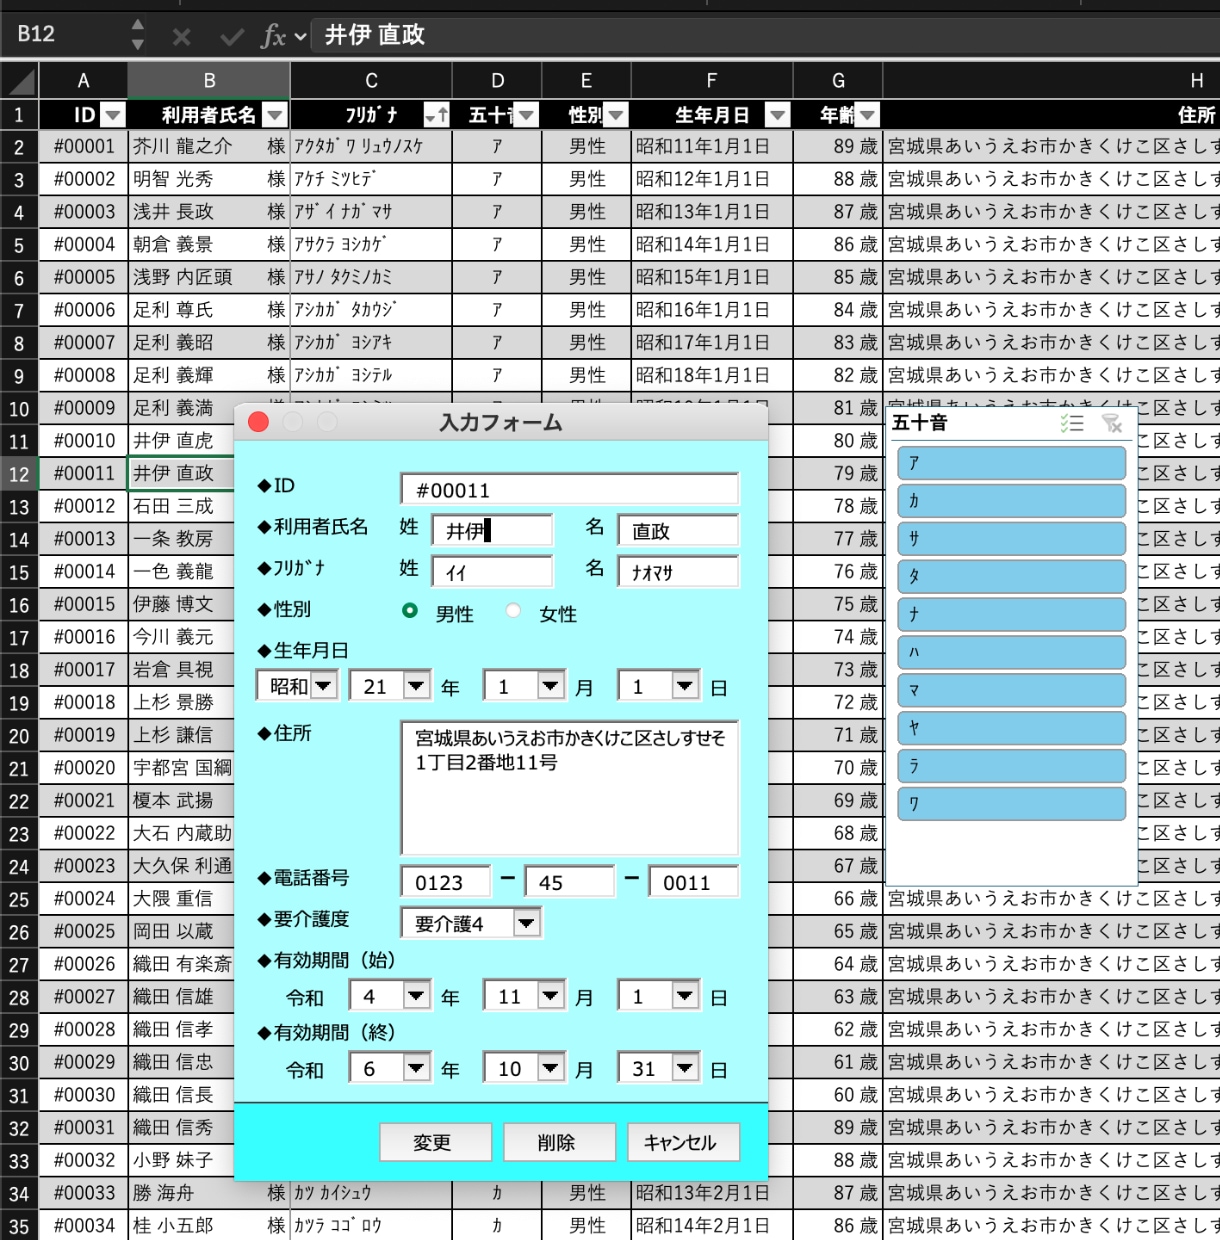This screenshot has width=1220, height=1240.
Task: Open 生年月日 column filter dropdown
Action: tap(777, 115)
